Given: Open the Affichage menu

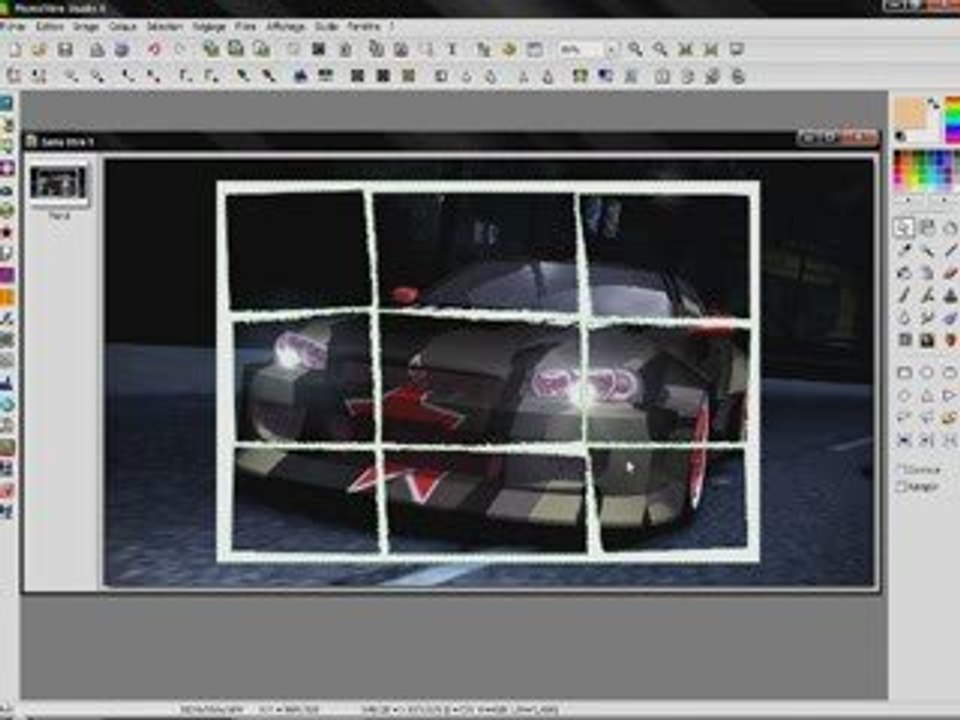Looking at the screenshot, I should [x=285, y=27].
